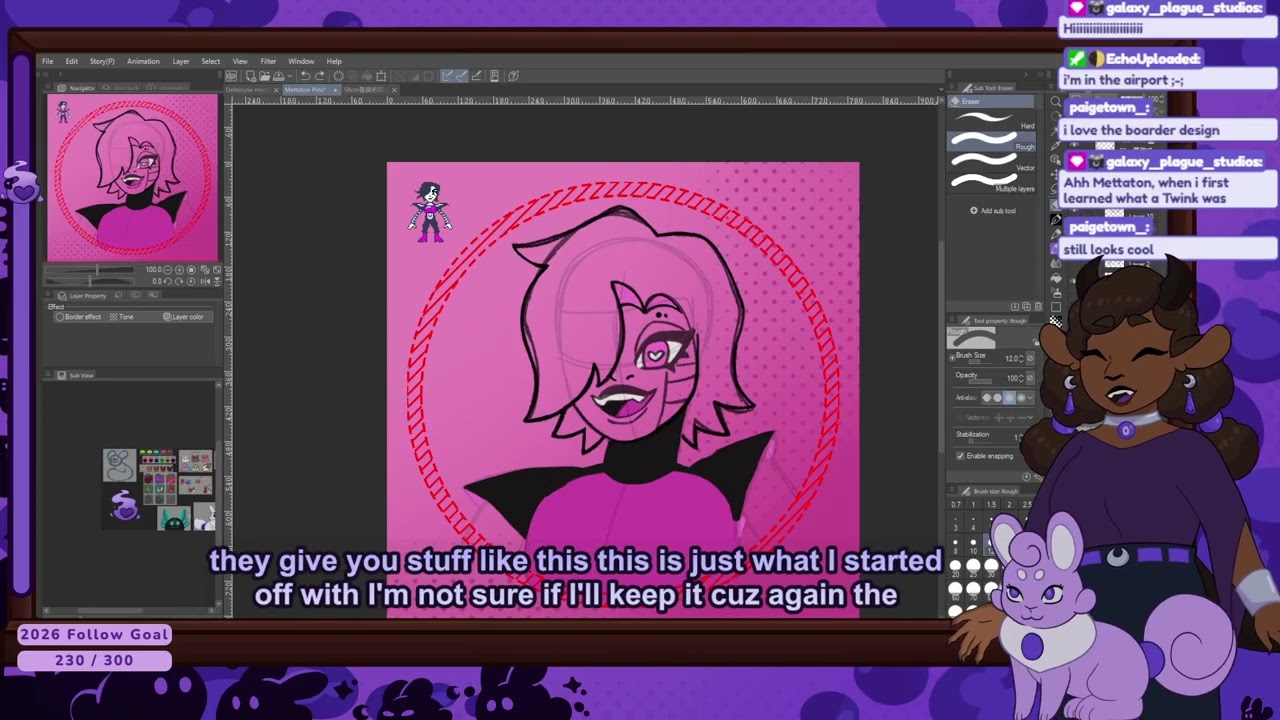Click the Opacity value stepper
Screen dimensions: 1280x720
[1021, 378]
